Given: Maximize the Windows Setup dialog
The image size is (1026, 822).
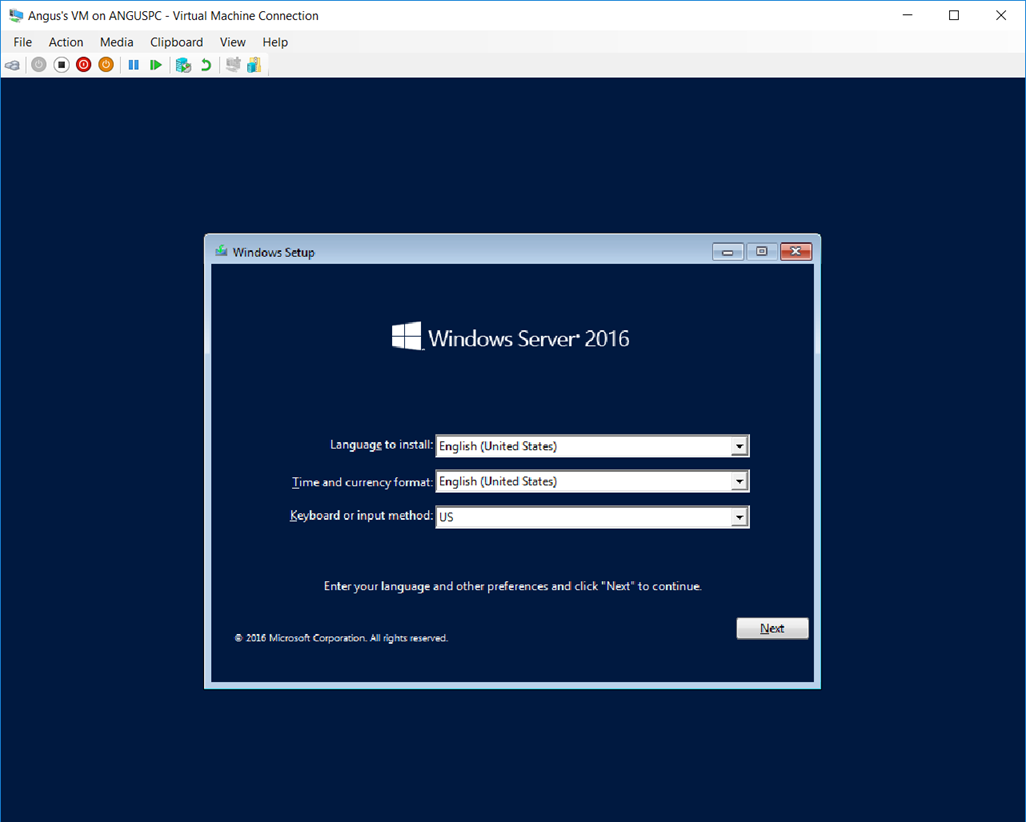Looking at the screenshot, I should tap(762, 251).
